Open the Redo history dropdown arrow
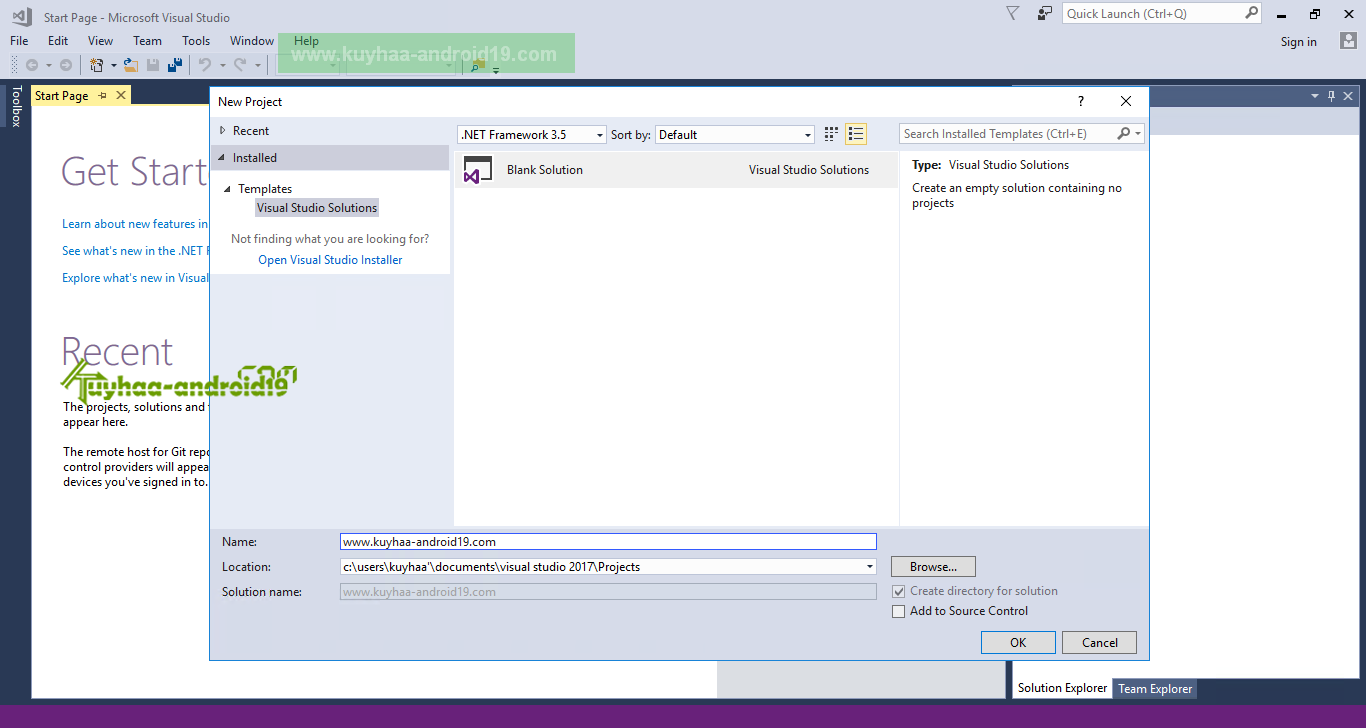The height and width of the screenshot is (728, 1366). point(258,66)
